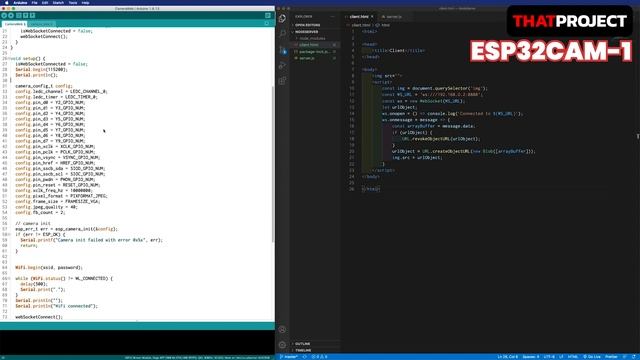Click the Arduino Verify button
This screenshot has height=360, width=640.
[x=4, y=16]
